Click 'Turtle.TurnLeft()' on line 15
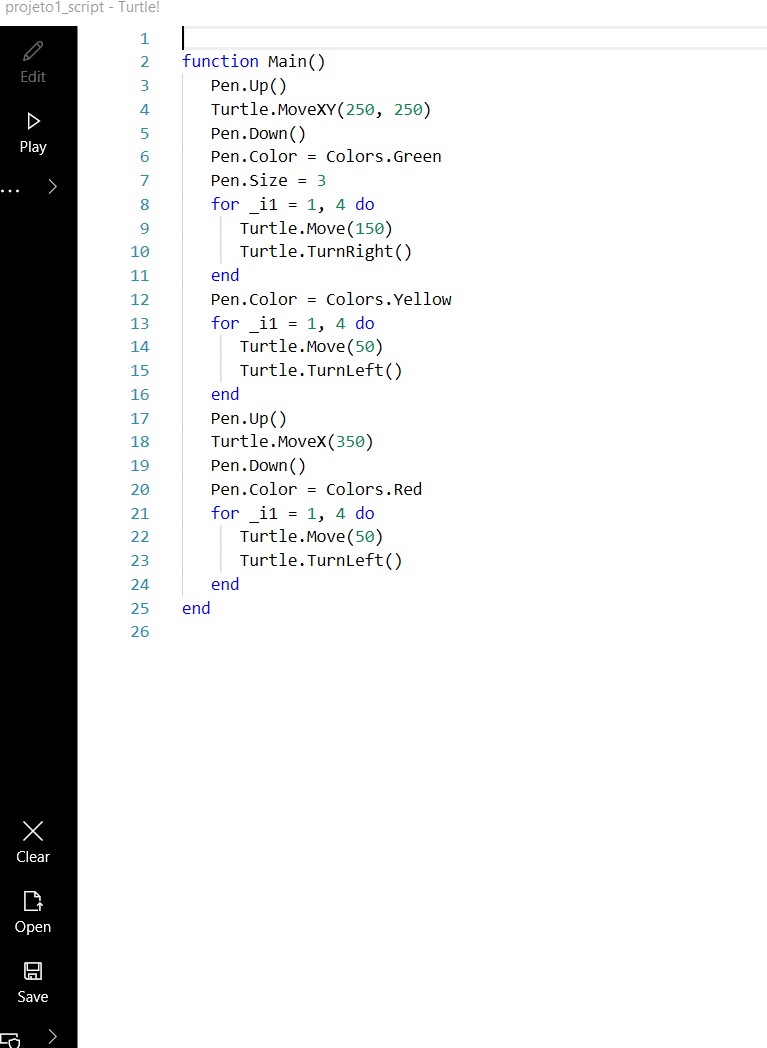This screenshot has width=767, height=1048. tap(321, 370)
